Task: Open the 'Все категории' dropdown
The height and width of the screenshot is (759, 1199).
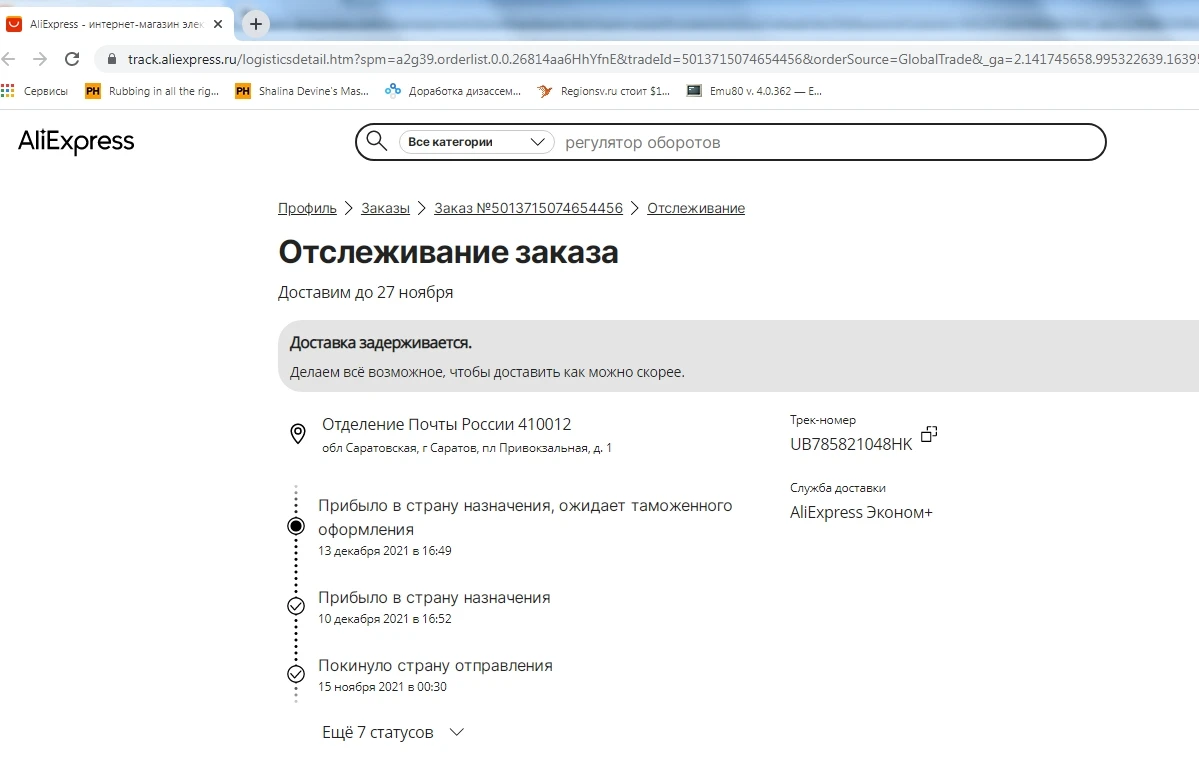Action: click(476, 141)
